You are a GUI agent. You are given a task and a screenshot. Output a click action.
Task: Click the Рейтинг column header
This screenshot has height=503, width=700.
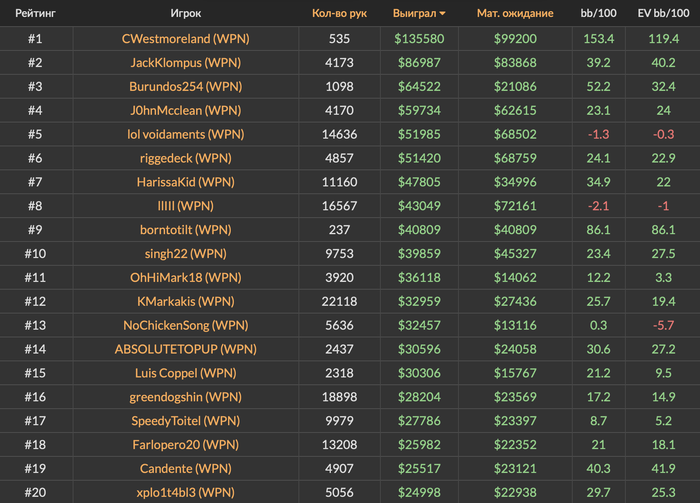(35, 14)
